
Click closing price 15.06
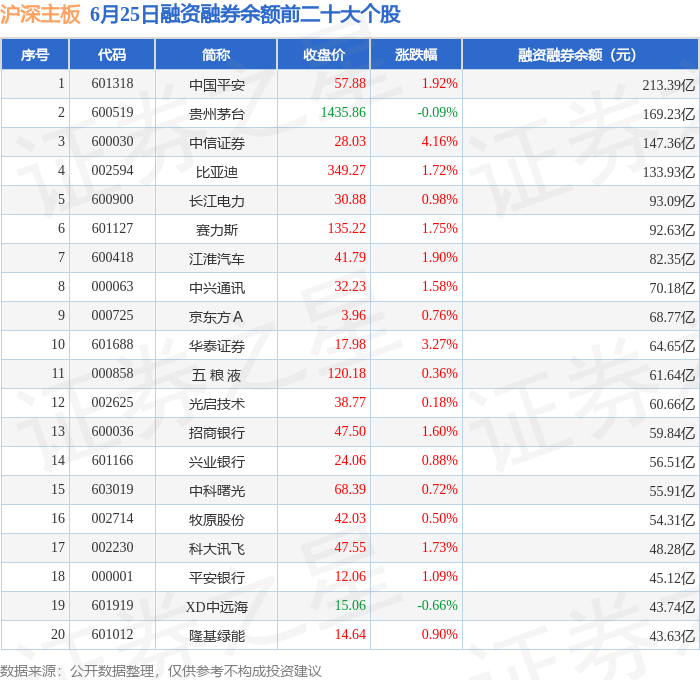[350, 606]
